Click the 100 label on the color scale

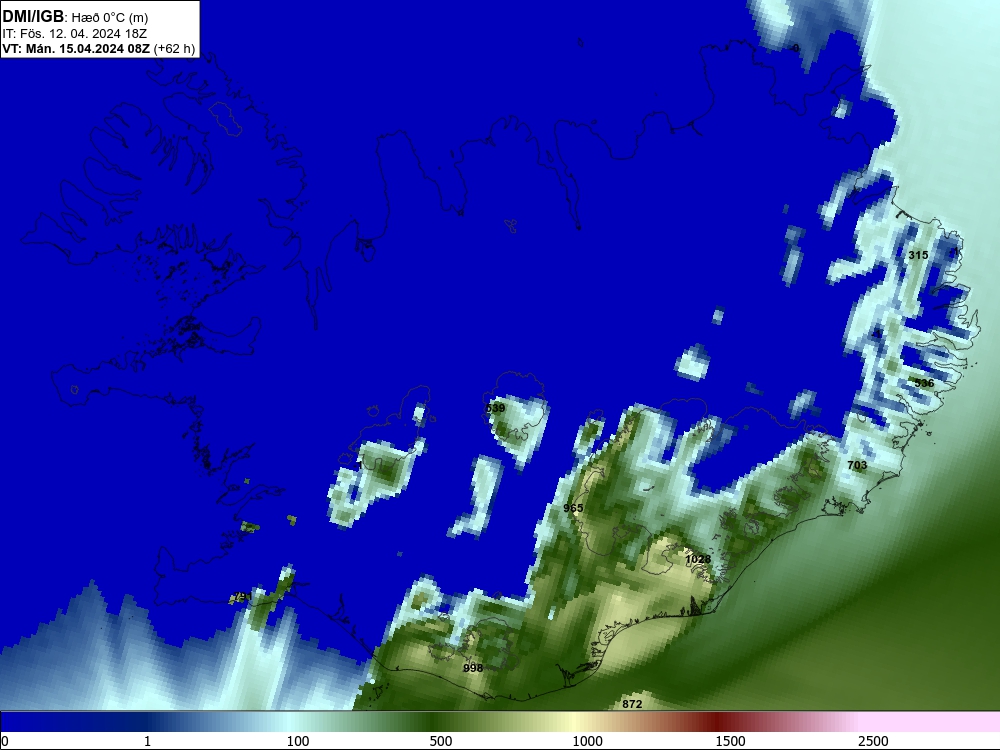[298, 741]
